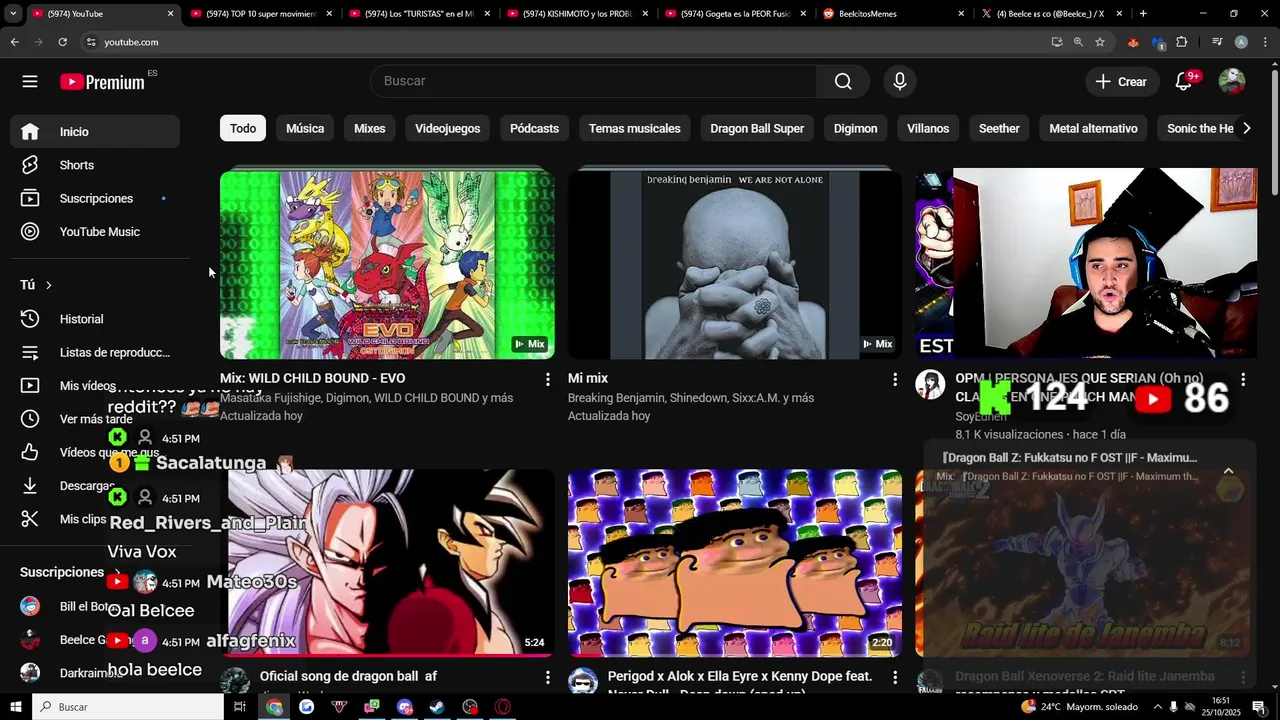Viewport: 1280px width, 720px height.
Task: Click in the Buscar search field
Action: (x=593, y=81)
